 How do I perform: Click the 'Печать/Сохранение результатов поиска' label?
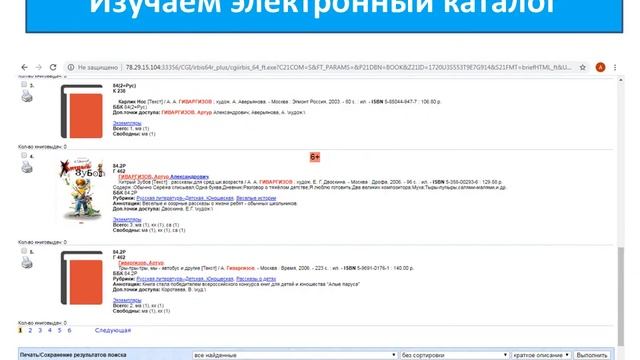tap(73, 355)
